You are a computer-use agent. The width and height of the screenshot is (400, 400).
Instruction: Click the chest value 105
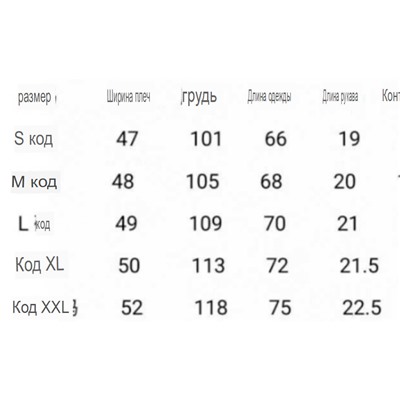[x=203, y=182]
